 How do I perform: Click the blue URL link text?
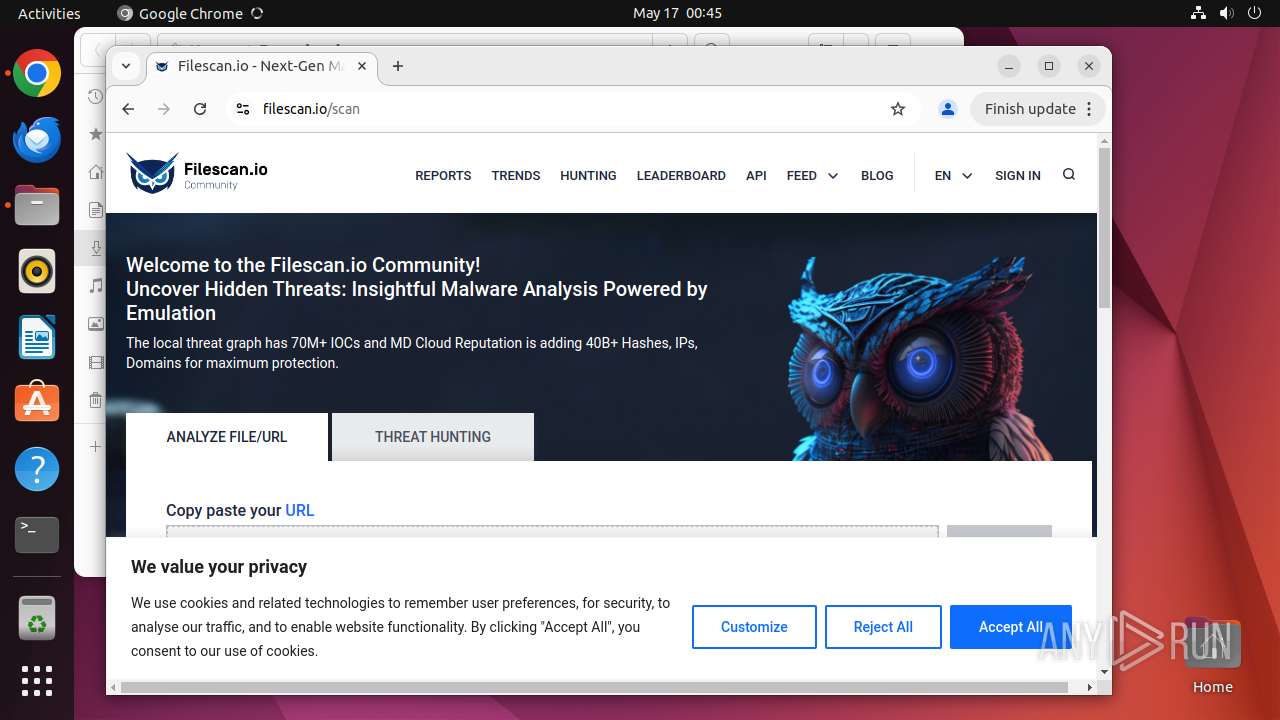[x=300, y=510]
